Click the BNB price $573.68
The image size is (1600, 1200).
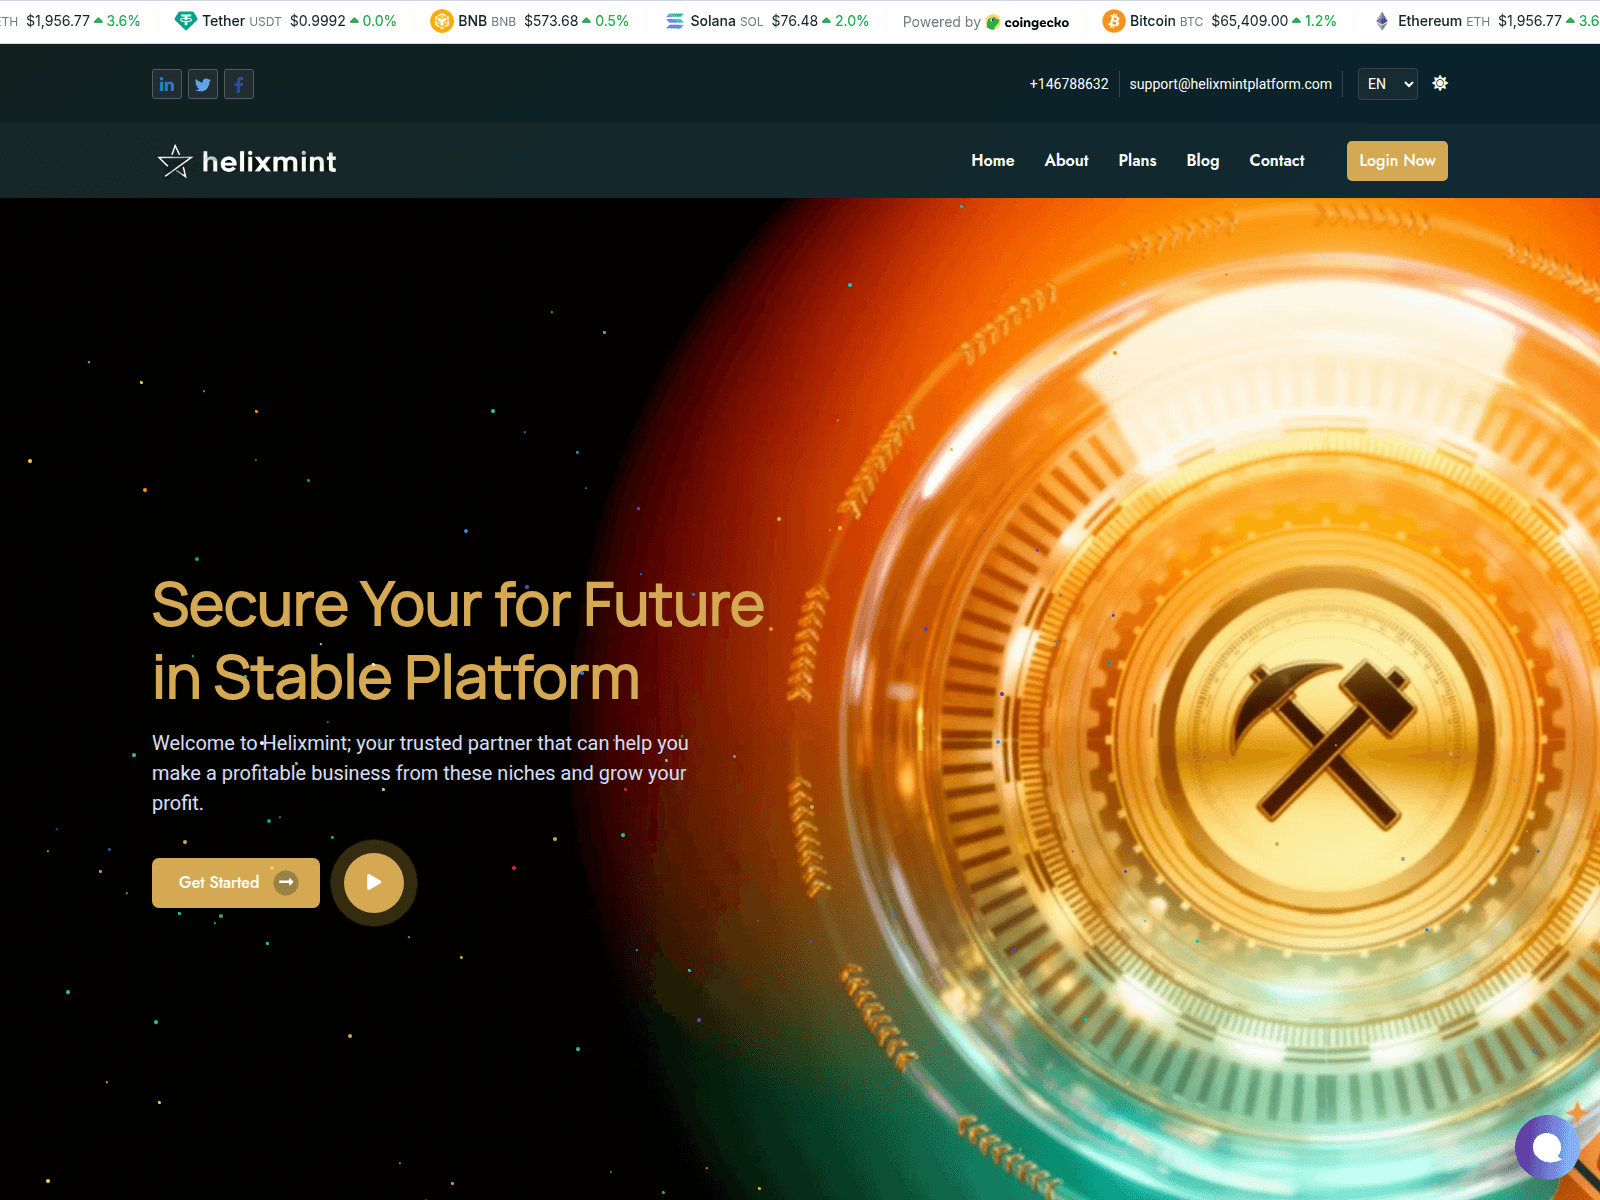click(x=551, y=21)
